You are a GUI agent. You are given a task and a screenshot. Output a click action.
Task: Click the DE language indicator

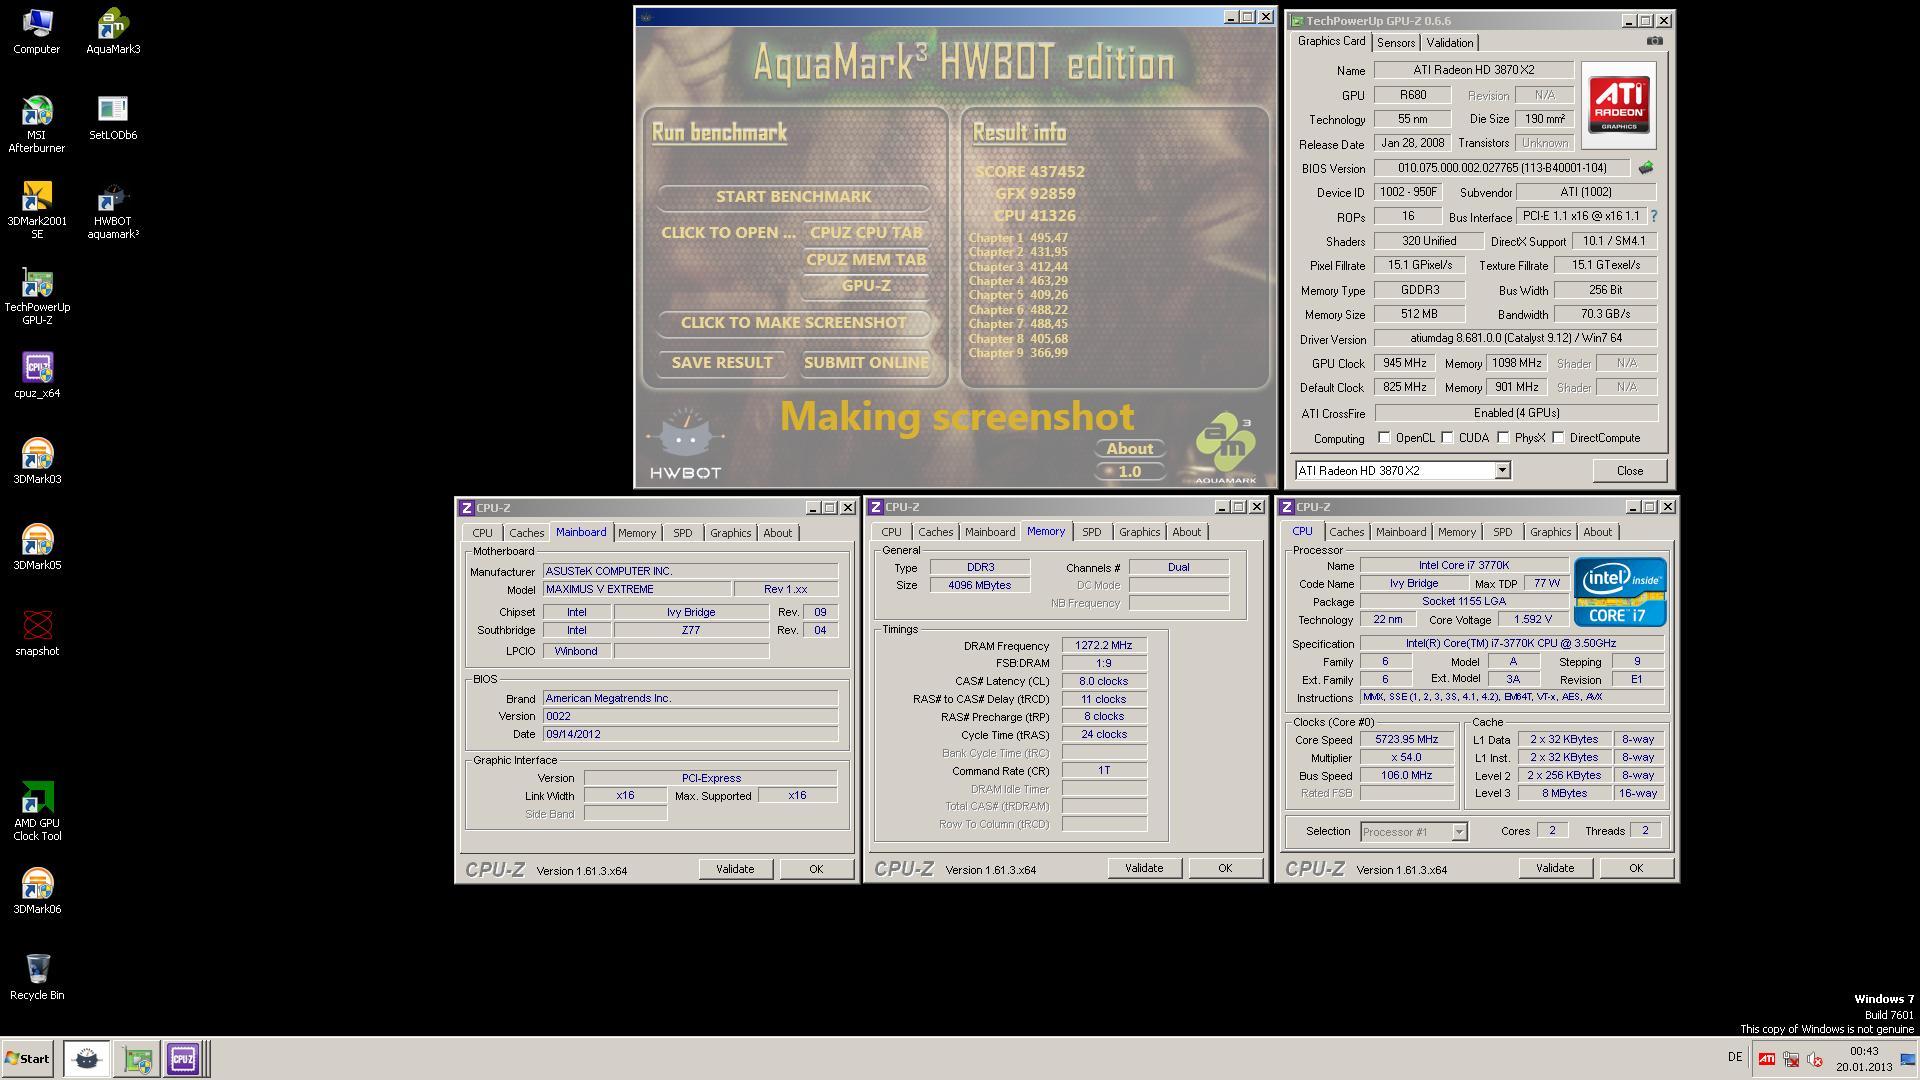point(1734,1058)
